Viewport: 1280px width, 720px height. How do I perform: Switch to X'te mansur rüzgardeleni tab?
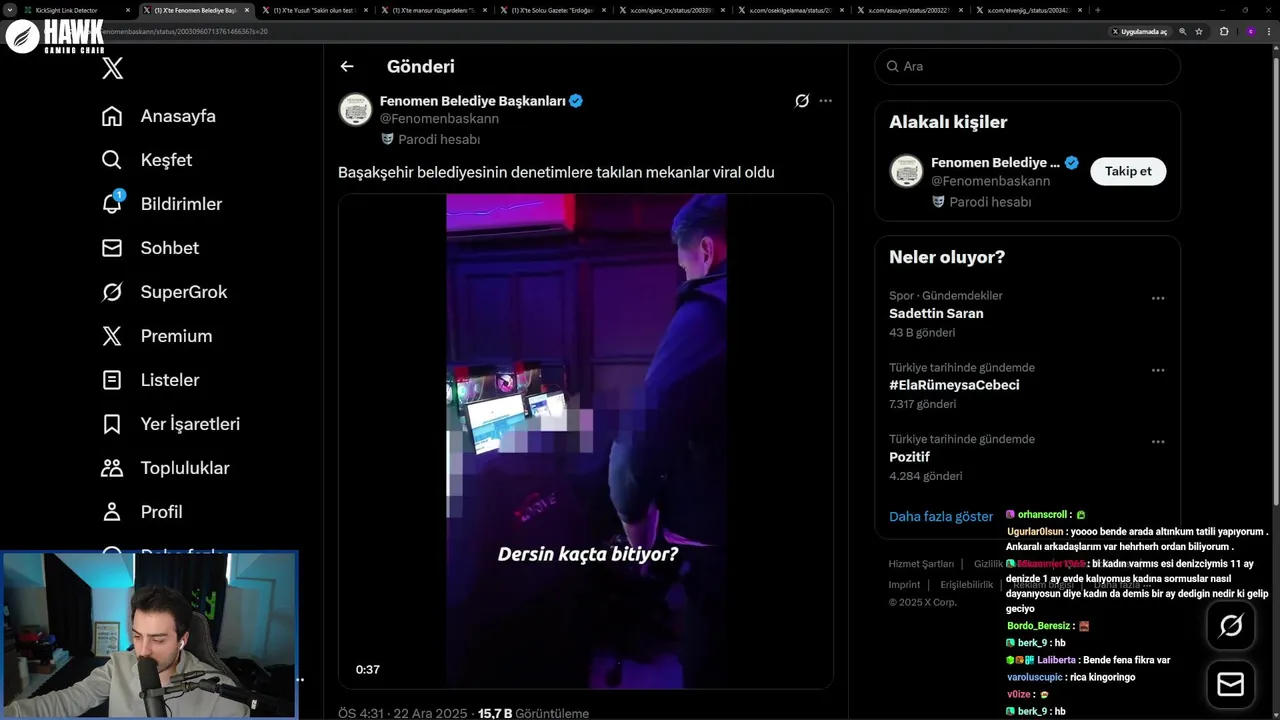click(433, 10)
